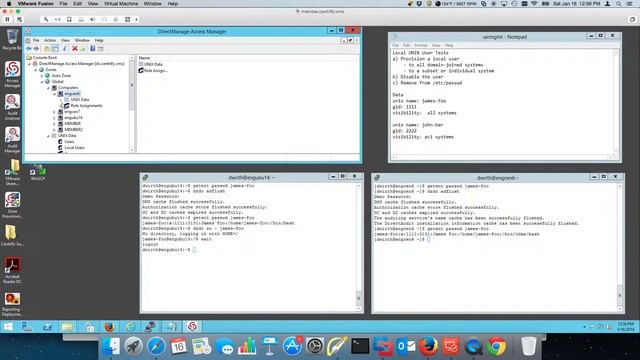Open Google Chrome in the macOS Dock

tap(496, 347)
